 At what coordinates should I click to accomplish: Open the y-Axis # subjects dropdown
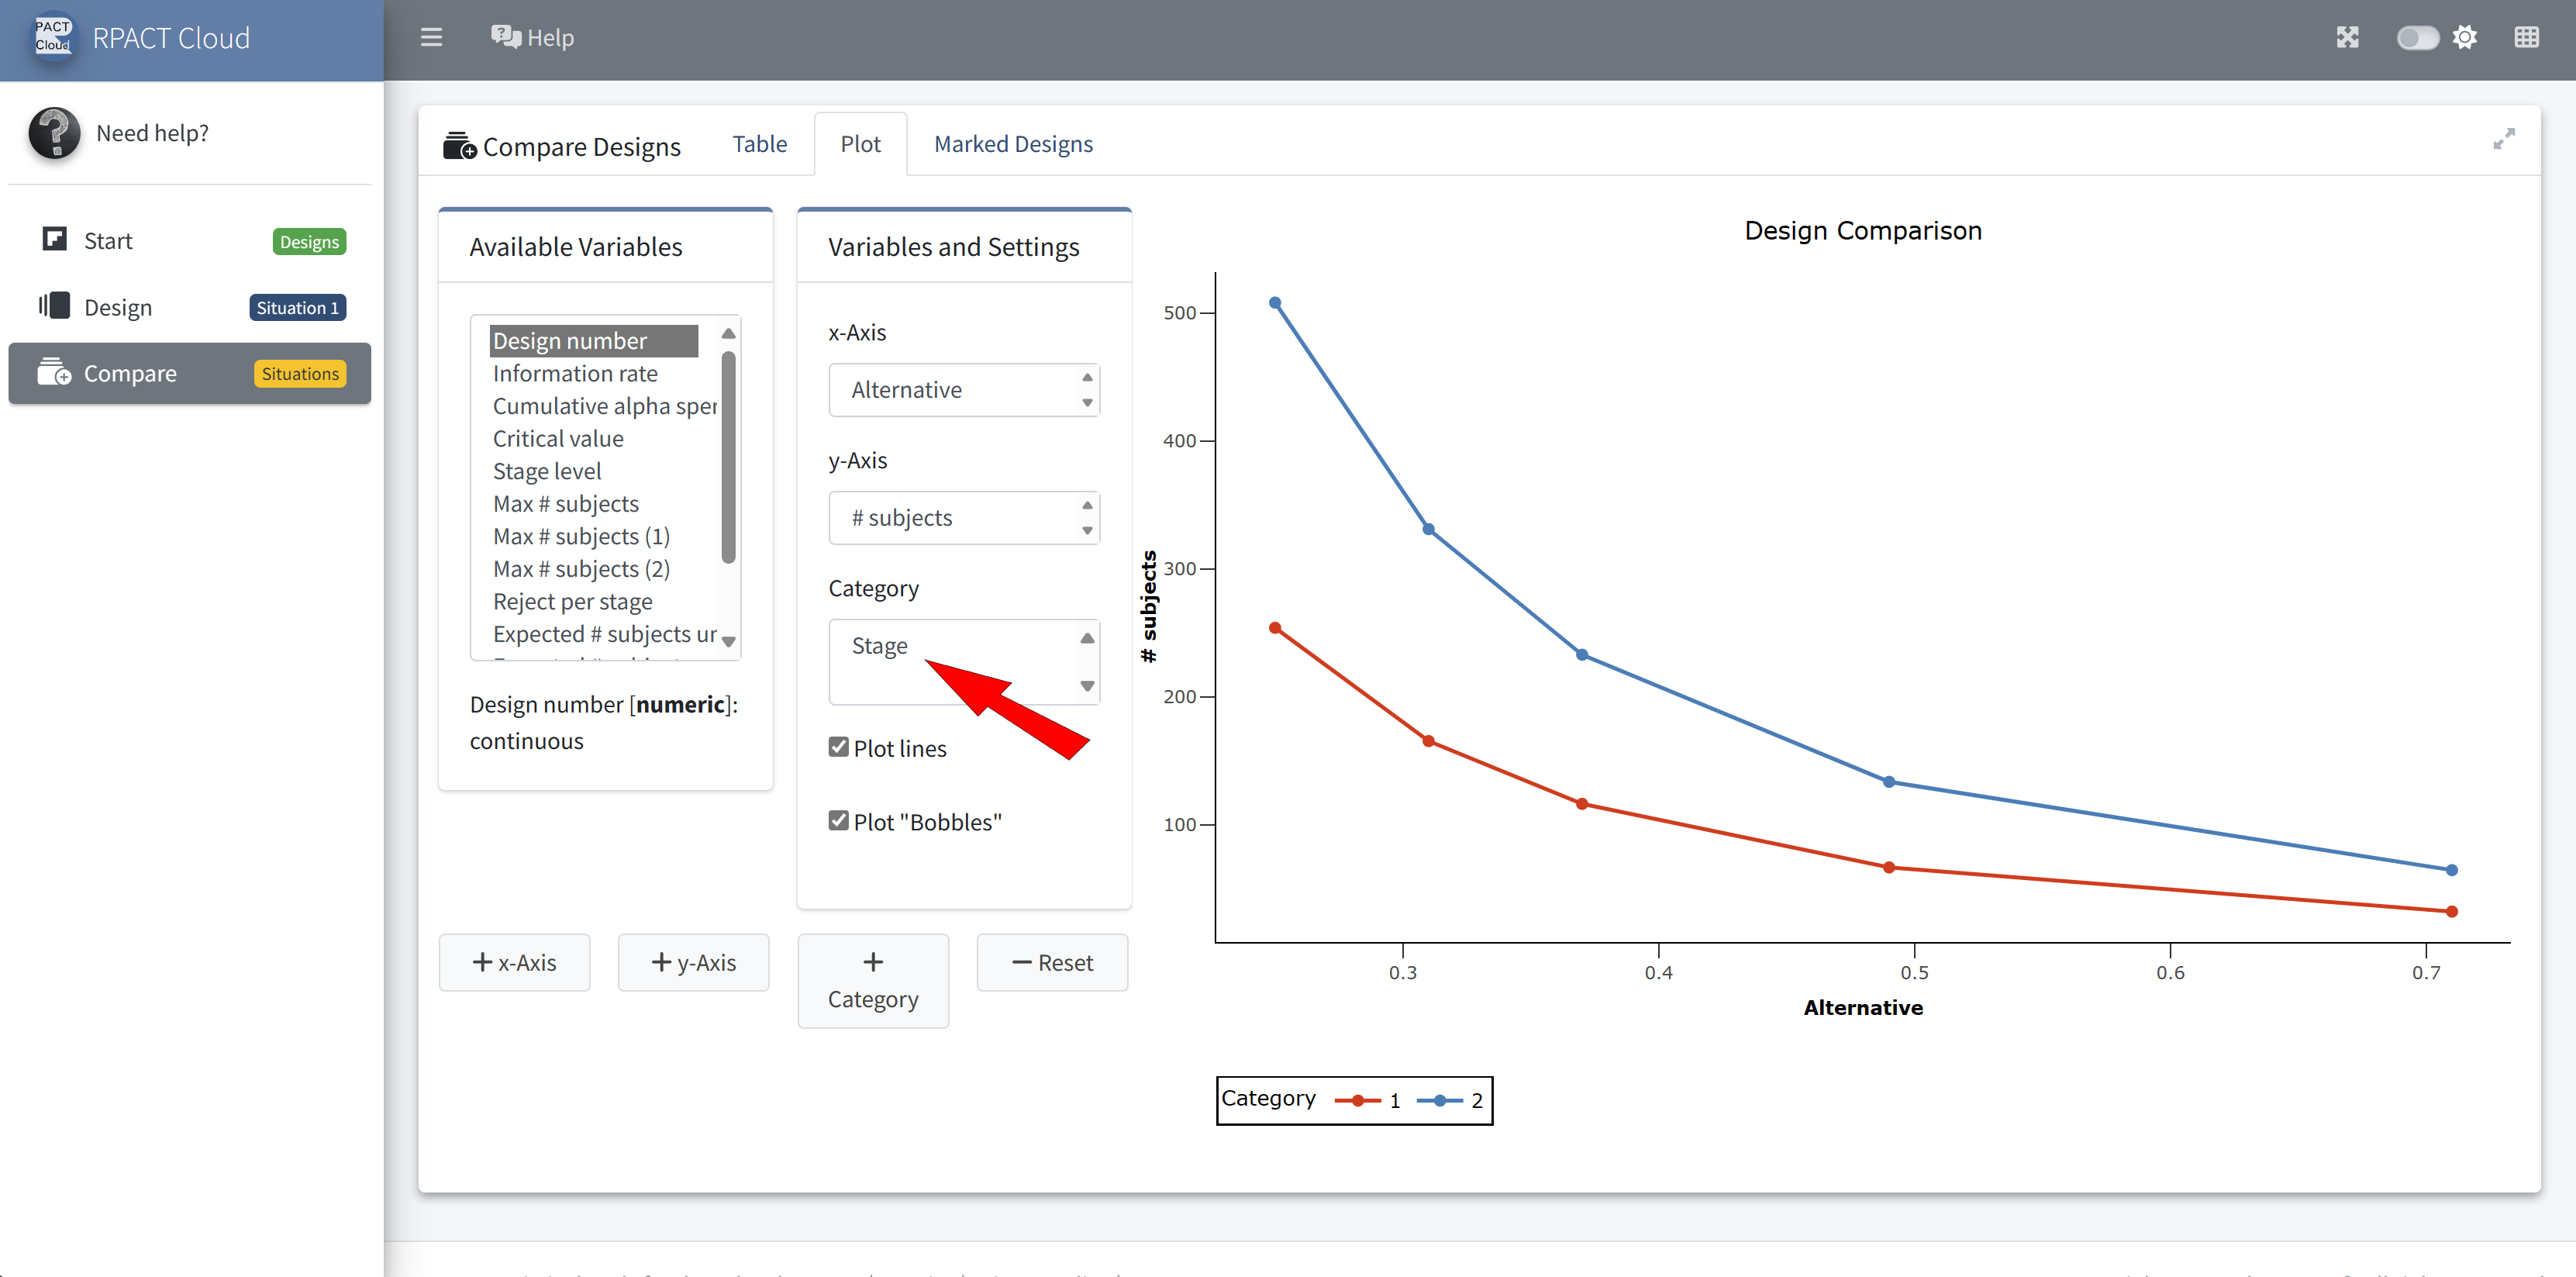(x=963, y=518)
